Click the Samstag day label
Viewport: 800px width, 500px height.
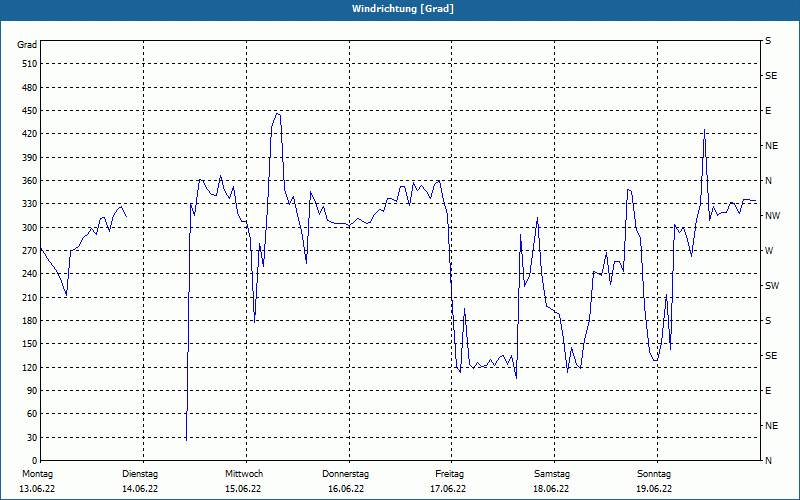point(552,474)
